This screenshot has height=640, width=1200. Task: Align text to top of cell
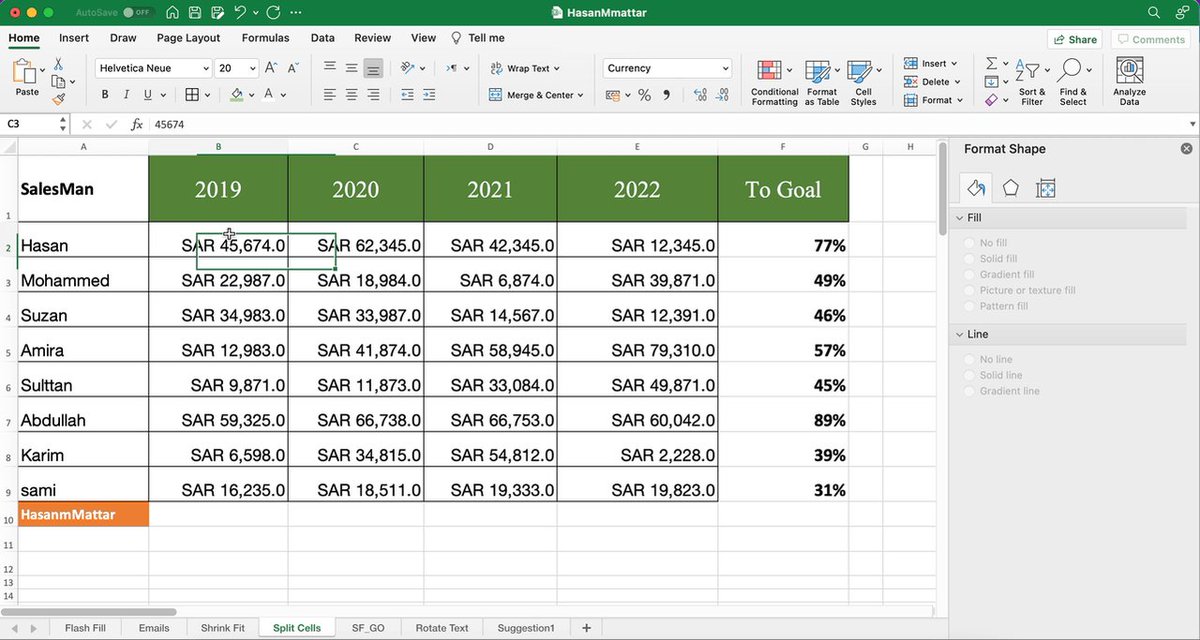(329, 68)
